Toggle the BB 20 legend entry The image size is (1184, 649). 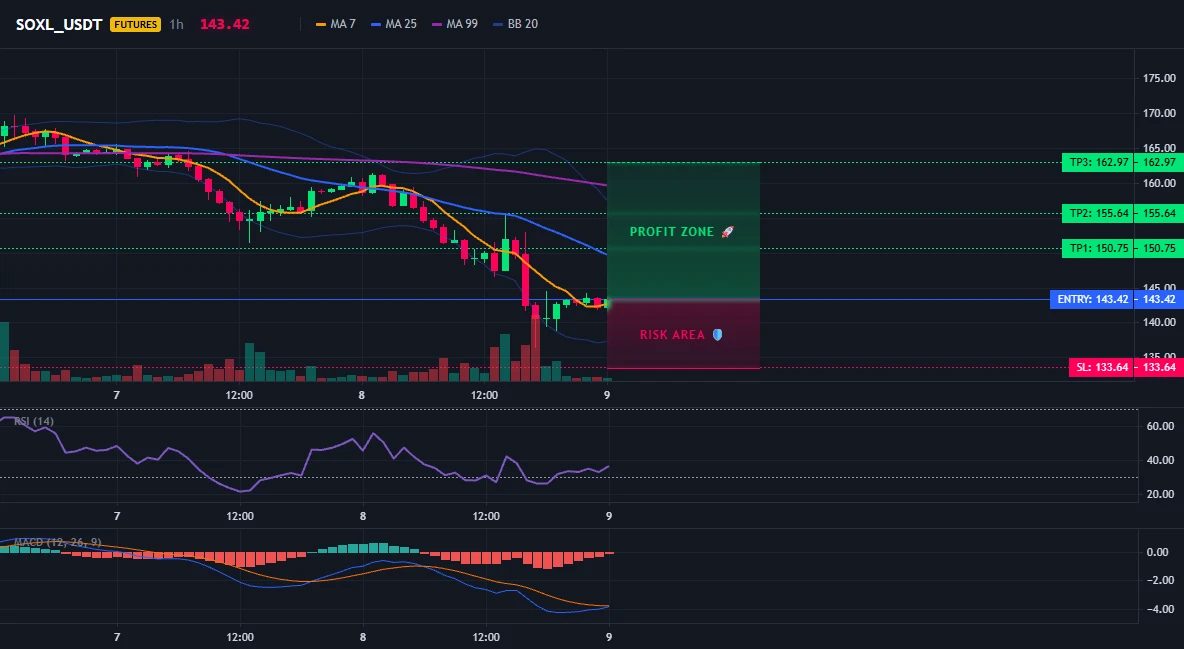coord(516,24)
